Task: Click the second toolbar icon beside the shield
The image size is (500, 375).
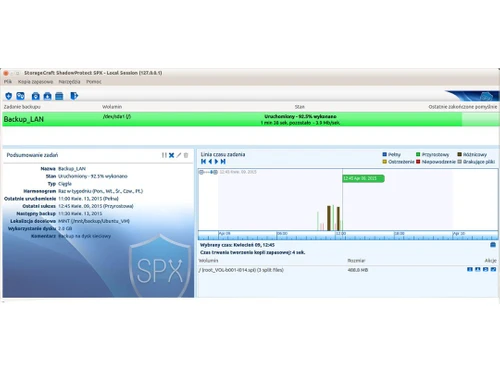Action: [x=20, y=96]
